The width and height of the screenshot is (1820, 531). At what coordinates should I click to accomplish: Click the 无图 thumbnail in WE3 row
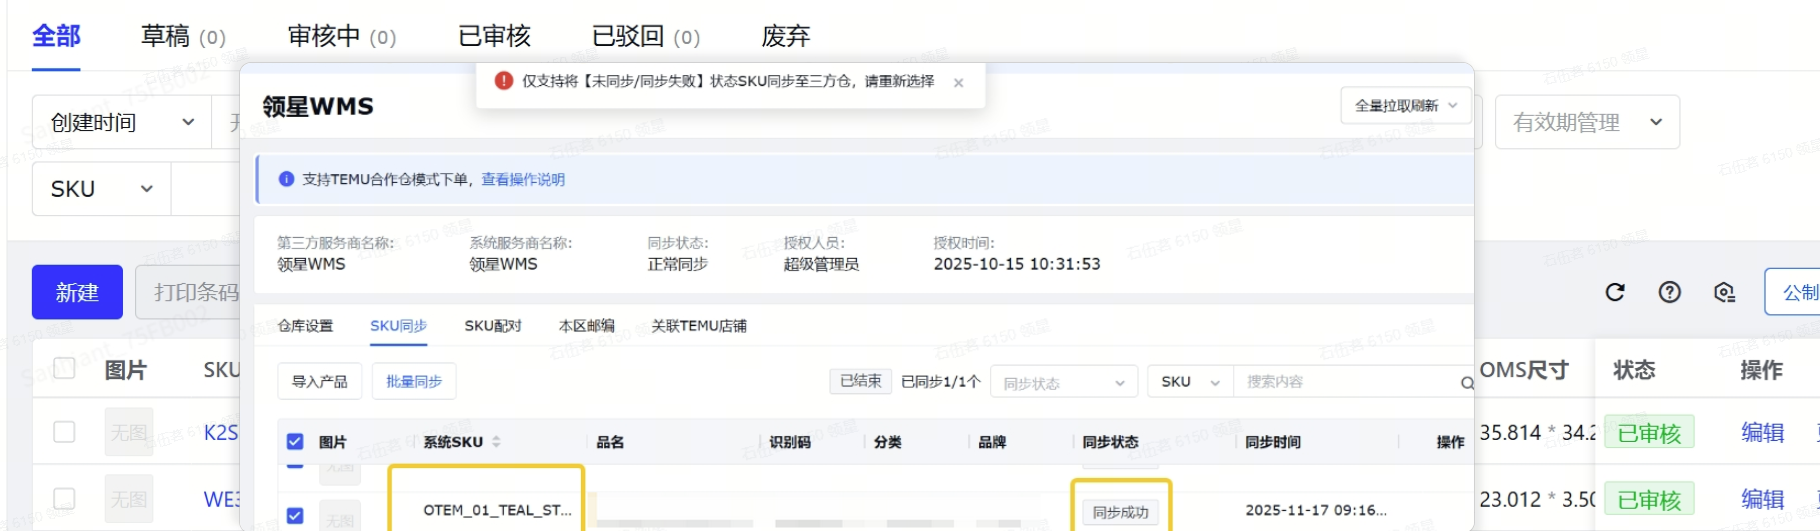tap(129, 498)
